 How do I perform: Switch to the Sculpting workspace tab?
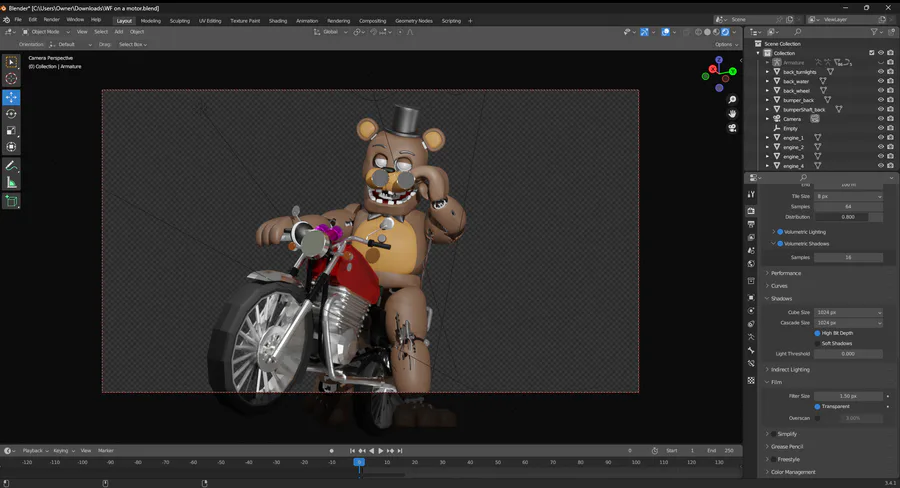pyautogui.click(x=179, y=20)
